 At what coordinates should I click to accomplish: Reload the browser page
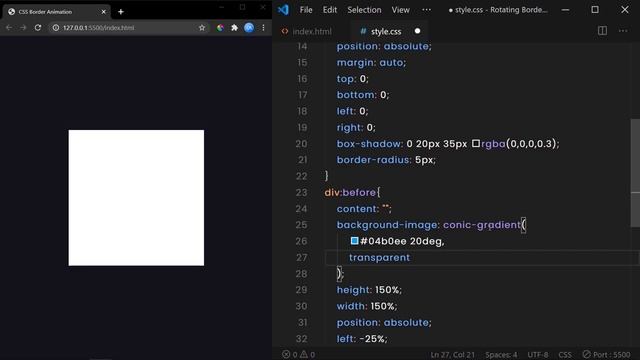tap(38, 28)
